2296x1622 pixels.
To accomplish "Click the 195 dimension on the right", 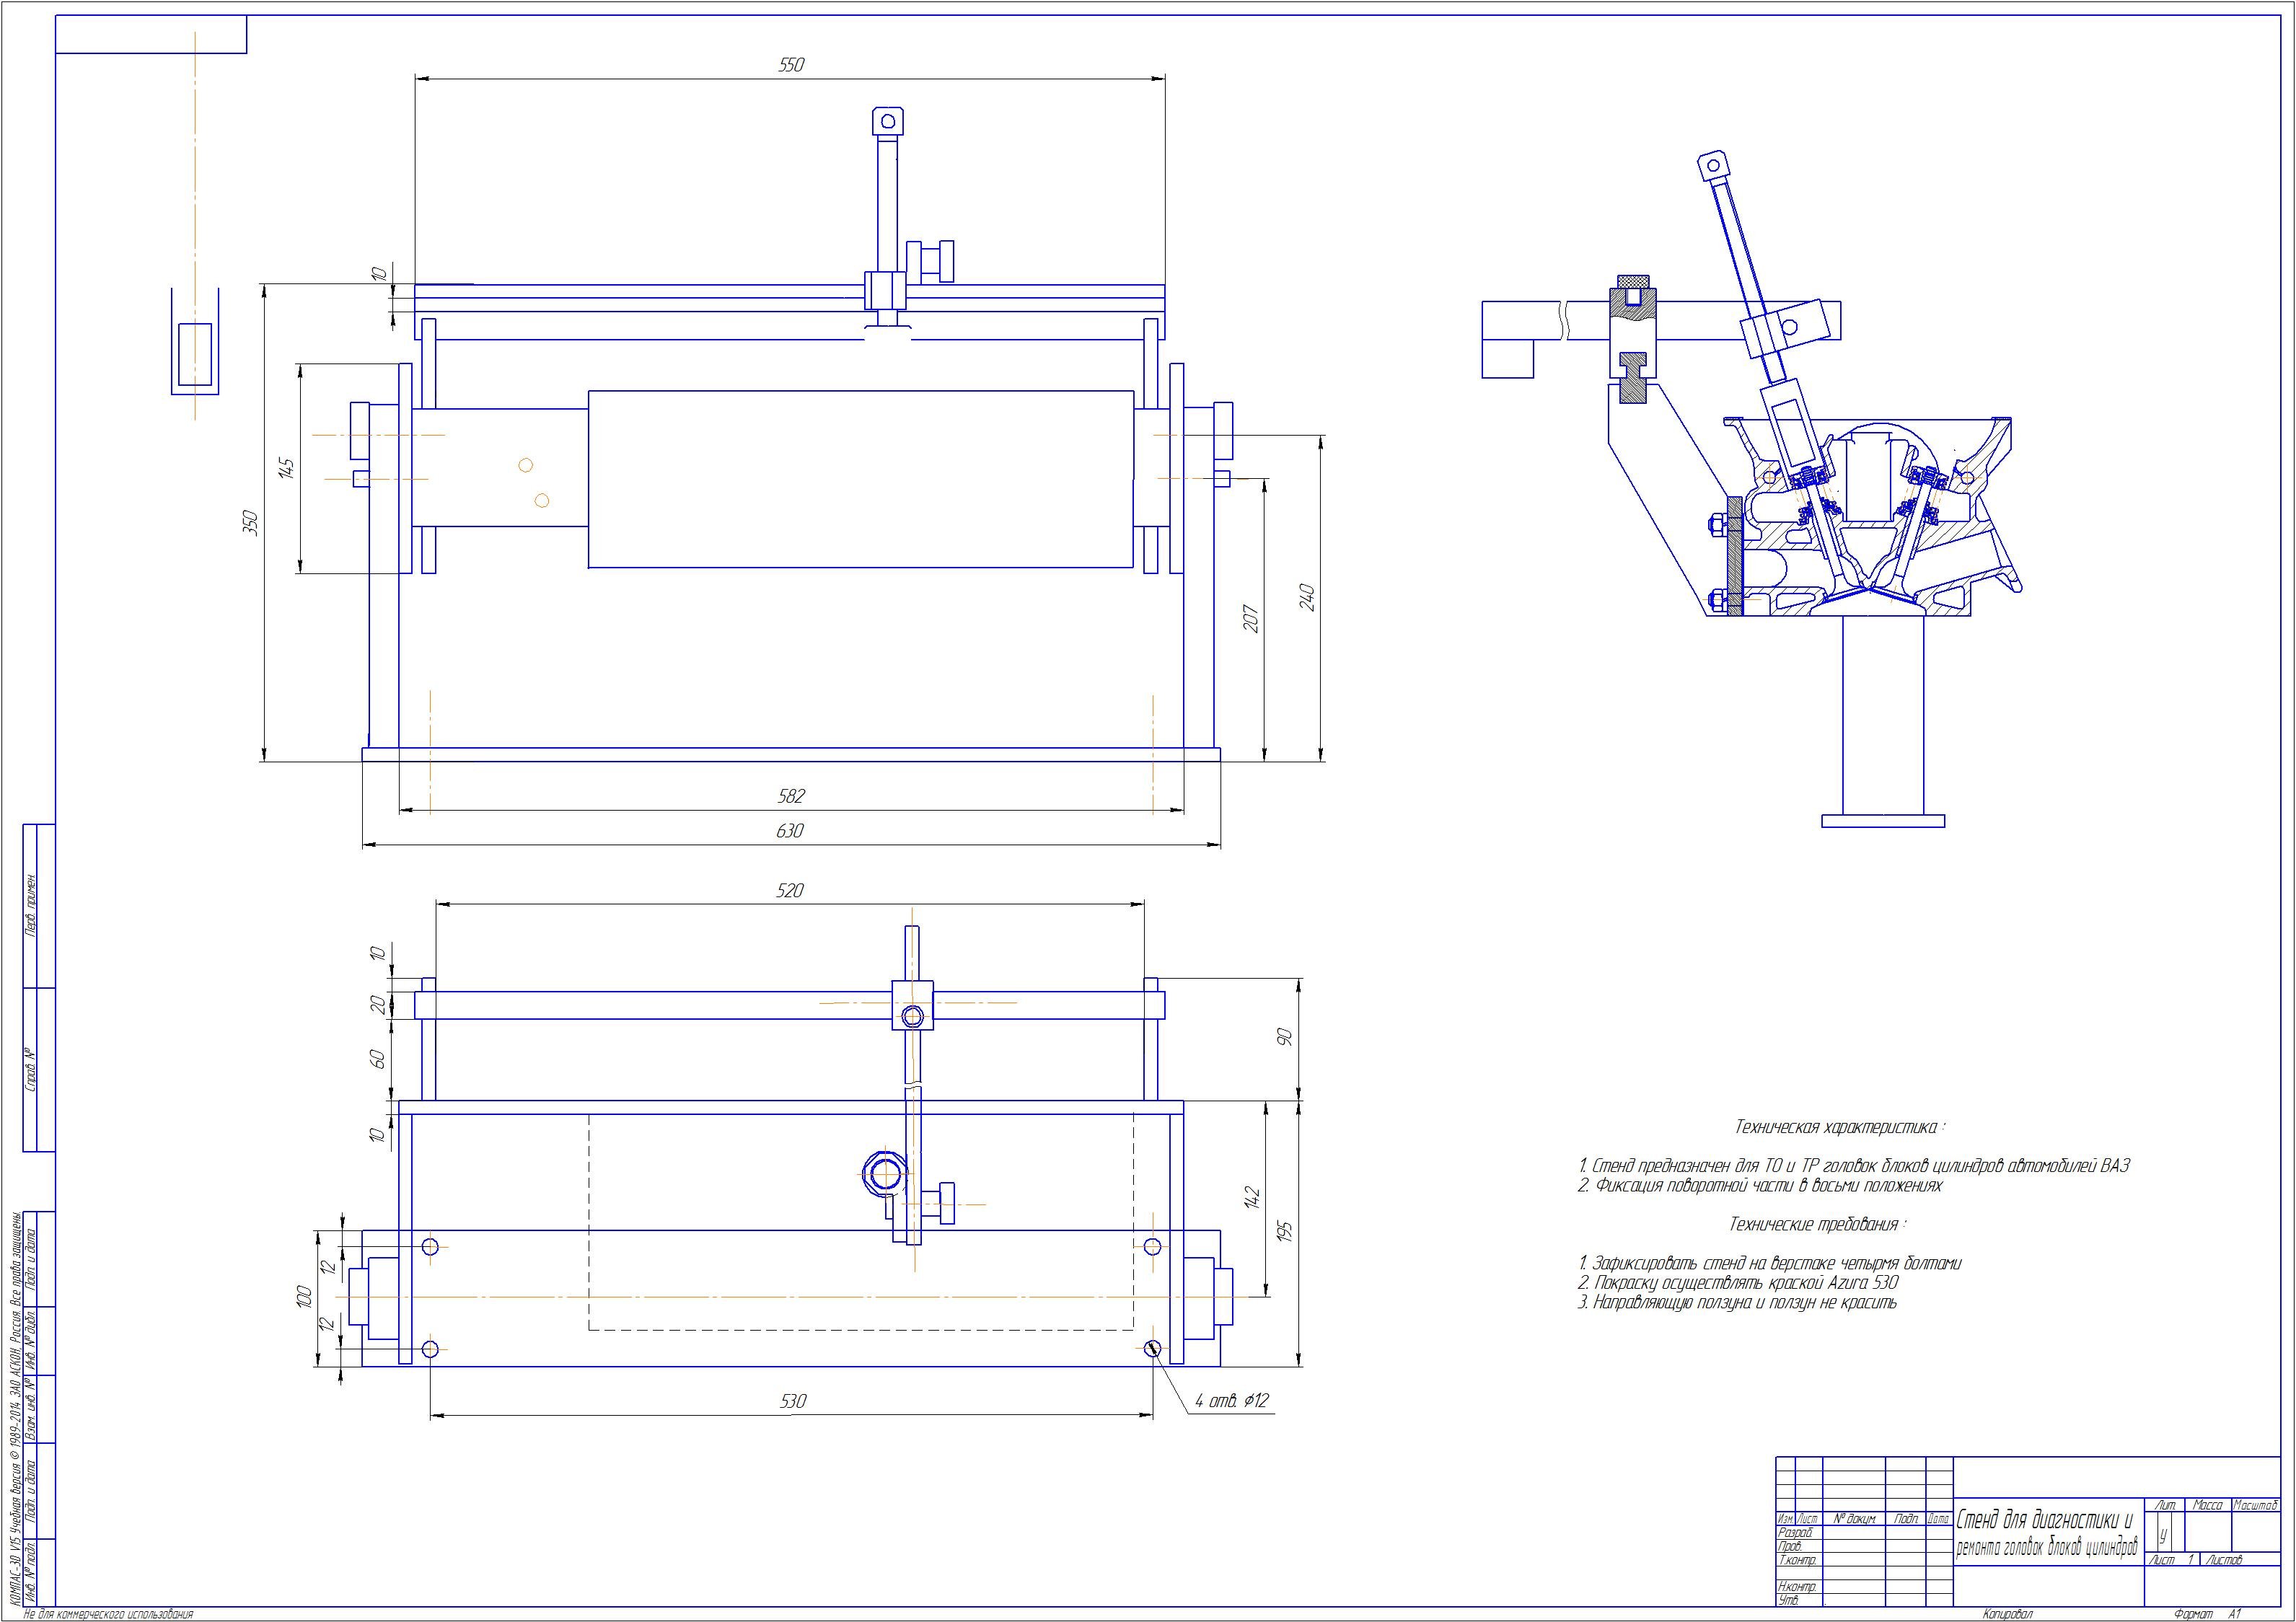I will (1286, 1231).
